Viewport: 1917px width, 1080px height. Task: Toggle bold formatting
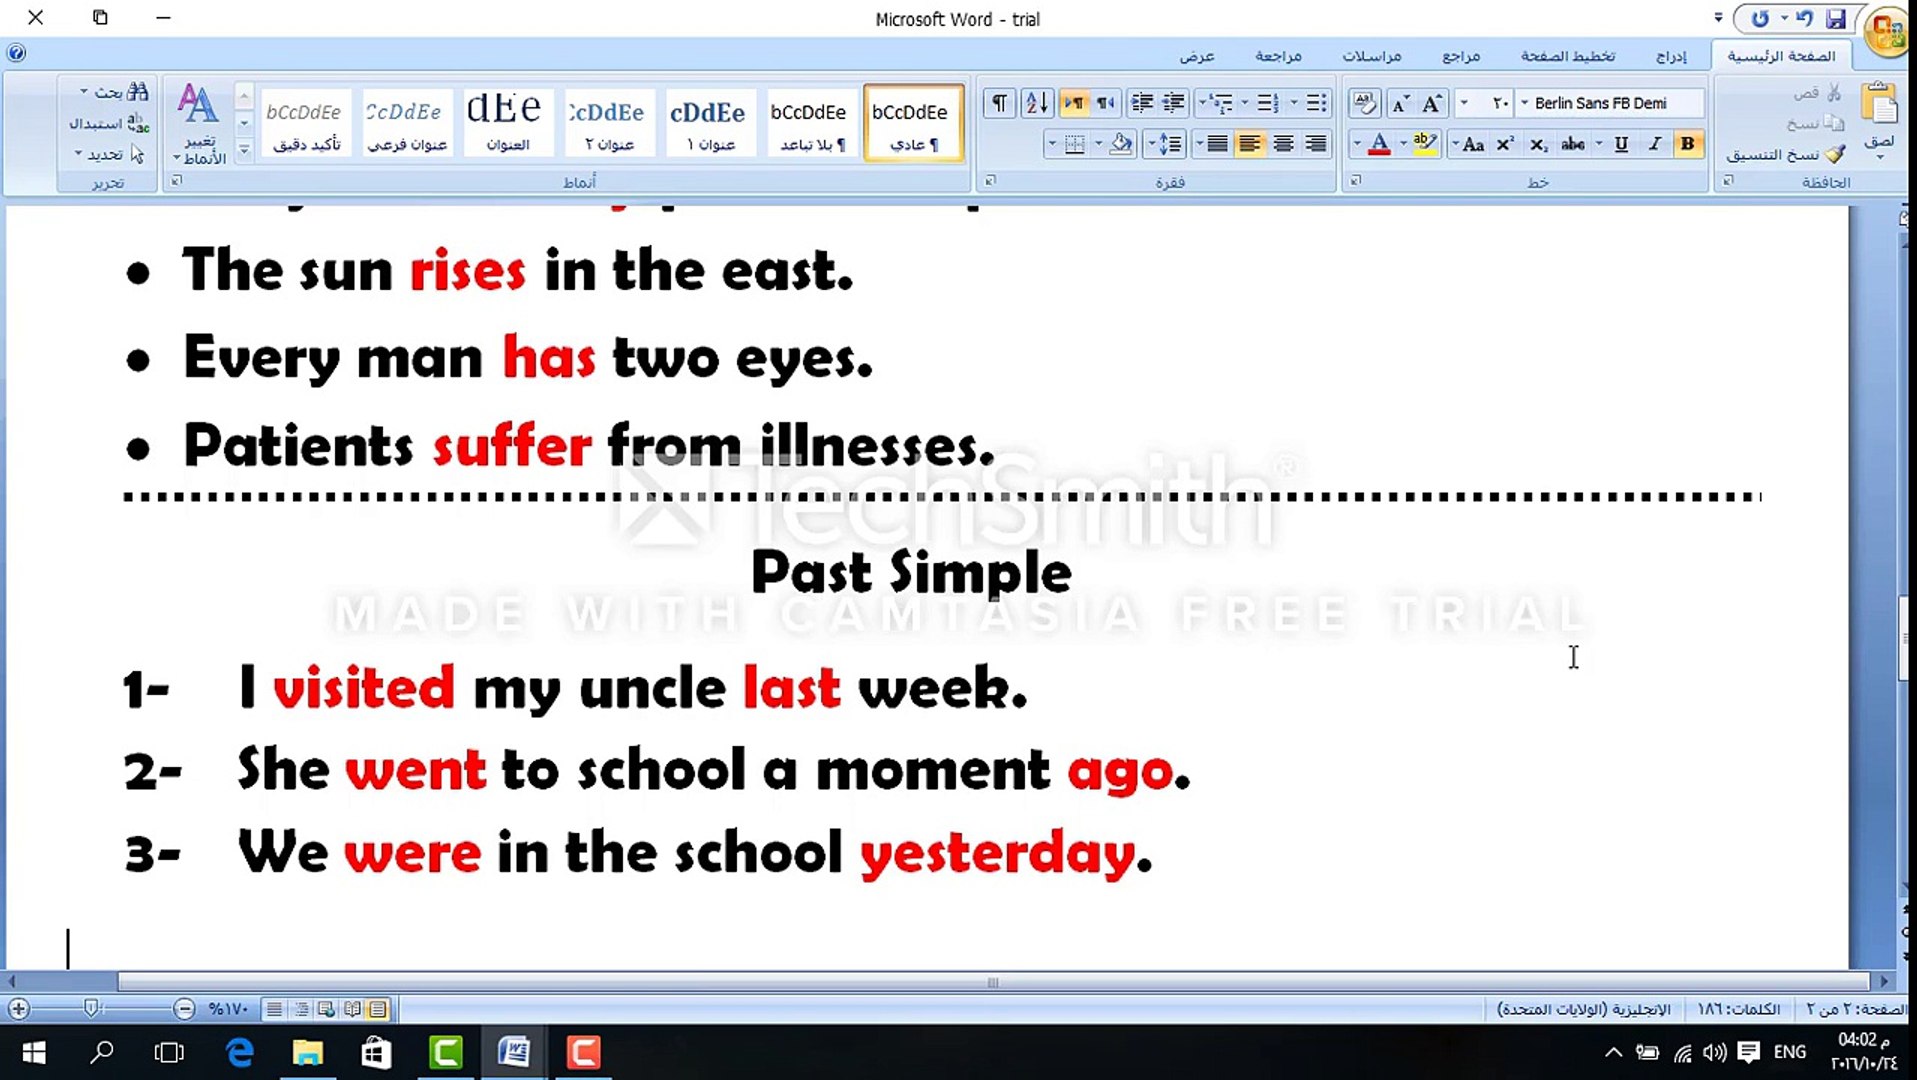1687,144
